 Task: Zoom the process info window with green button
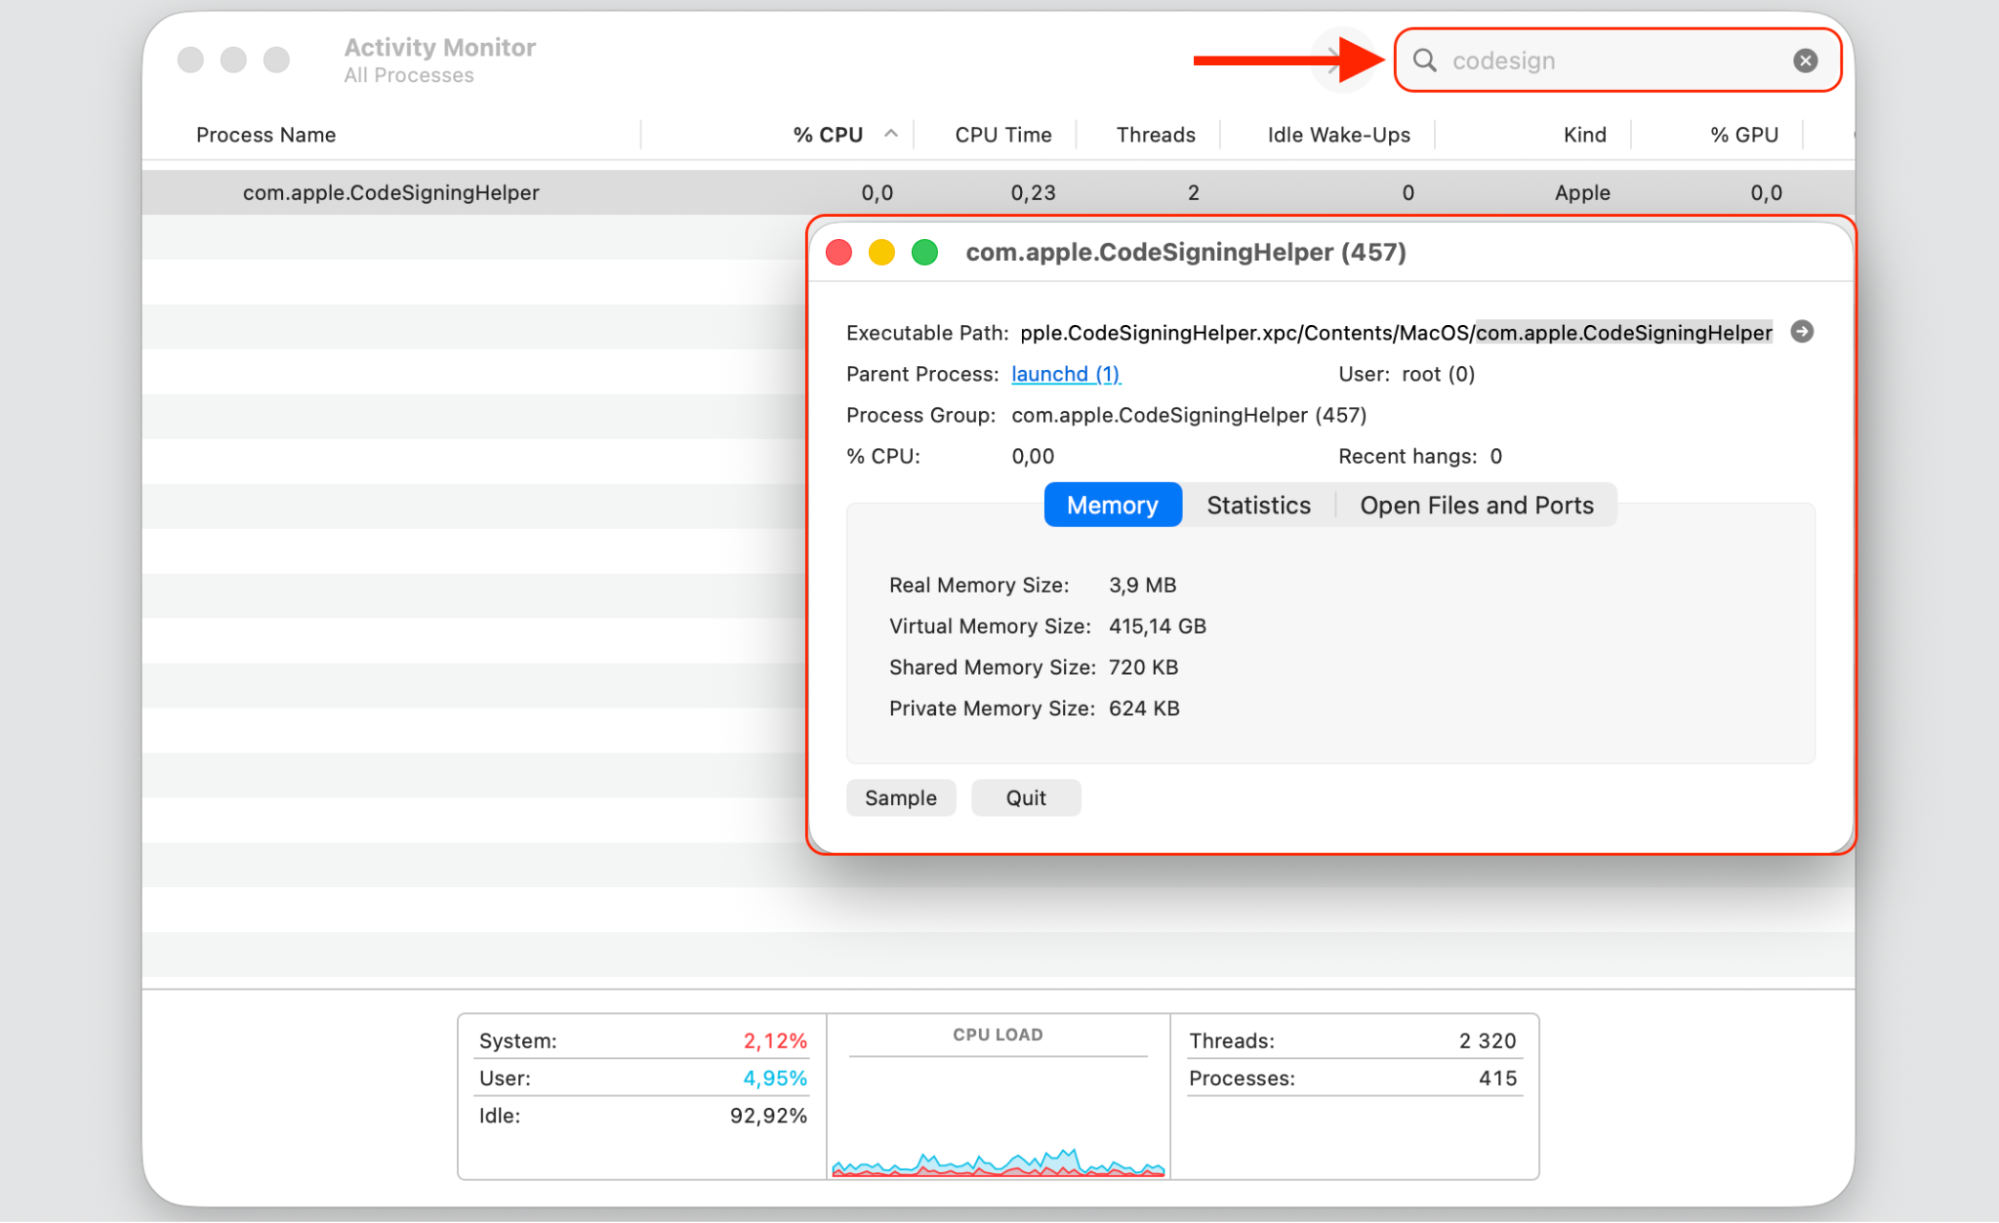tap(925, 252)
